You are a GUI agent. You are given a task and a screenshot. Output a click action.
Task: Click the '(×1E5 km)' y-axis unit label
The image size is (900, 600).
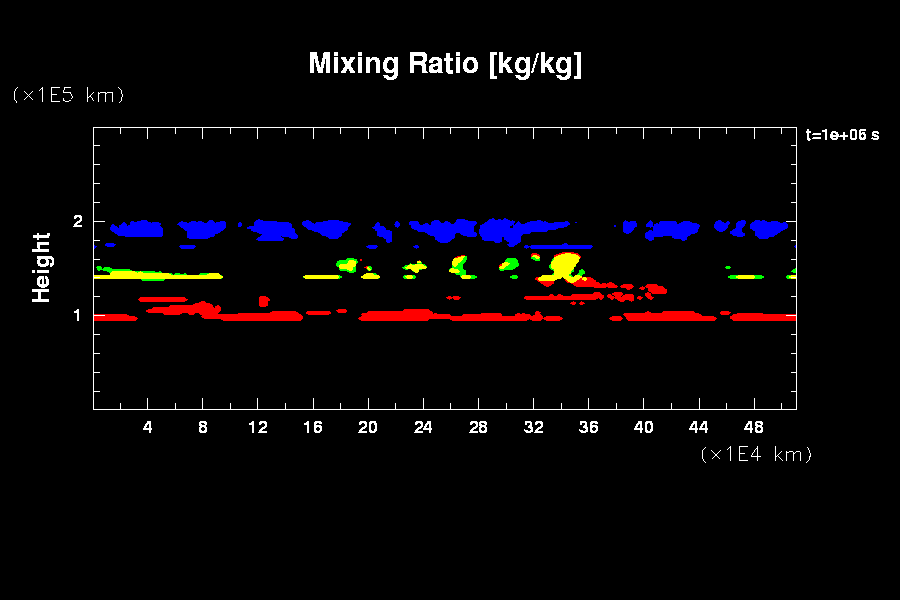click(x=68, y=95)
